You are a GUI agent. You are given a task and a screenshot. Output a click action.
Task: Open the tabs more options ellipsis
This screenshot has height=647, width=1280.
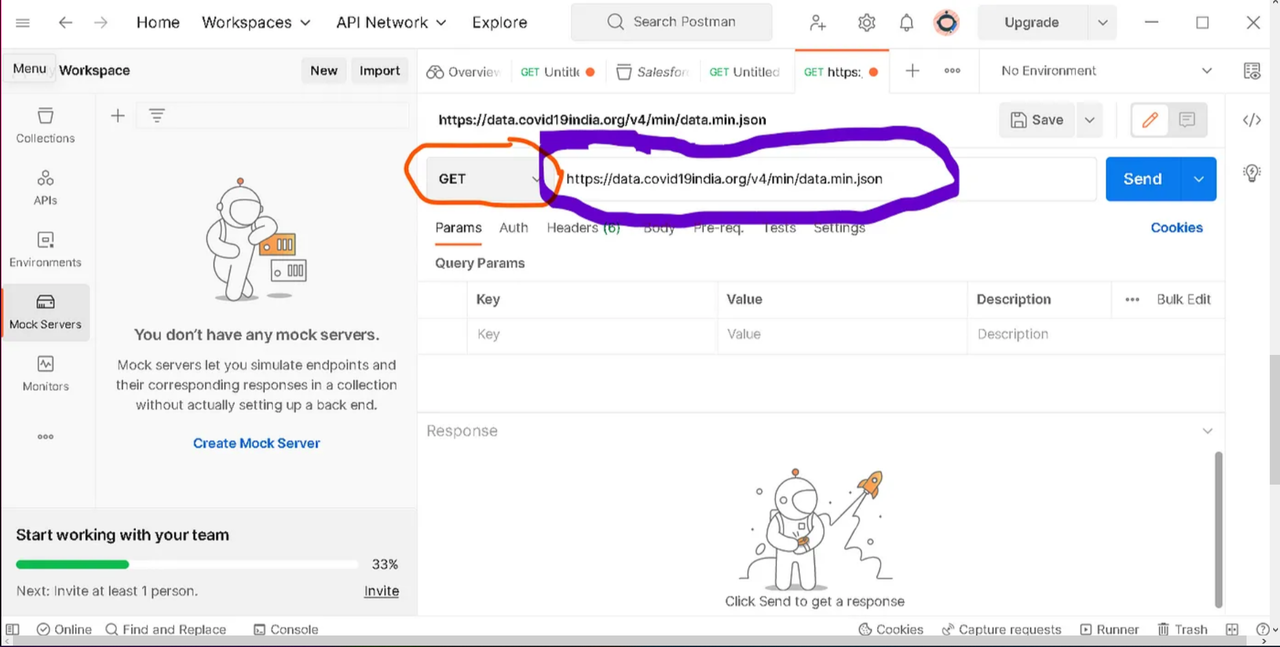pos(952,71)
